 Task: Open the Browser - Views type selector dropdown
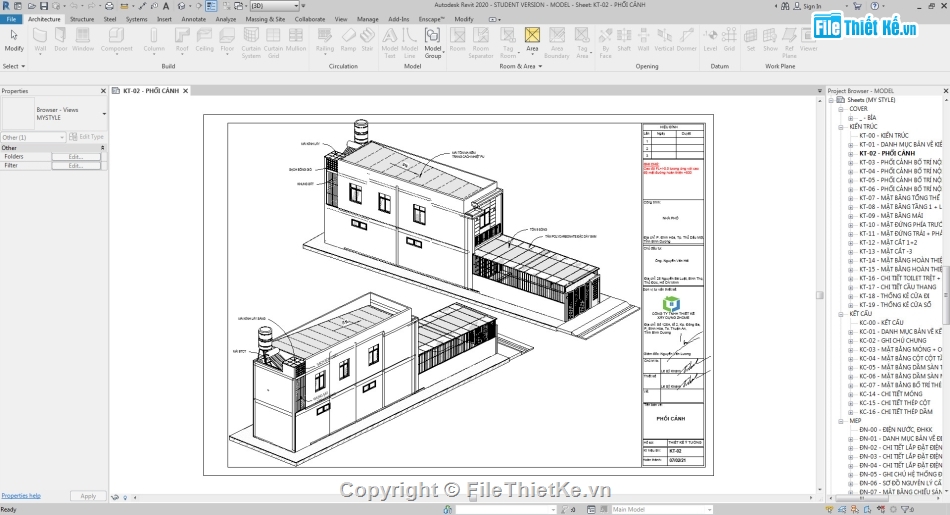pos(104,114)
